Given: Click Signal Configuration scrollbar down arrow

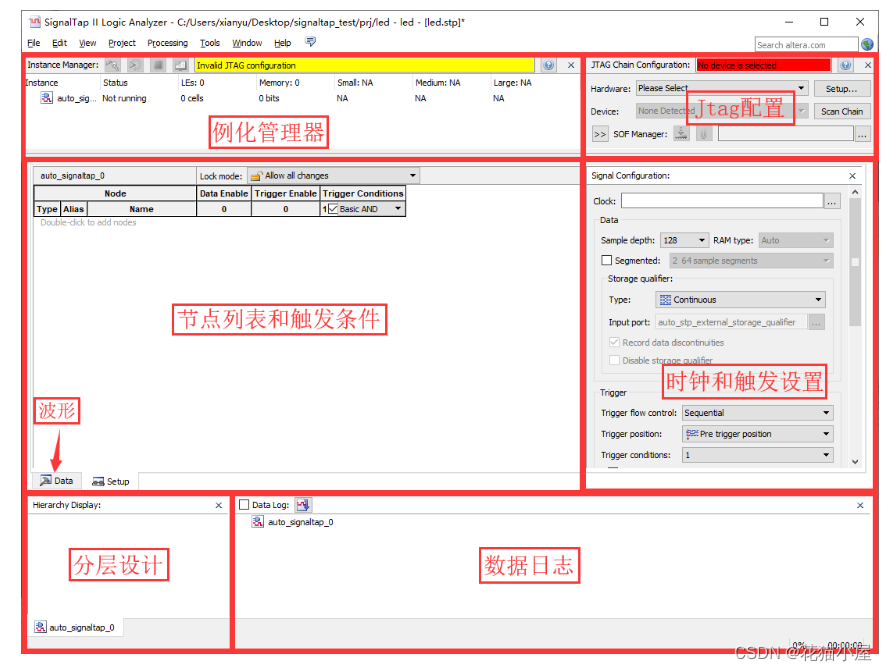Looking at the screenshot, I should pyautogui.click(x=855, y=462).
